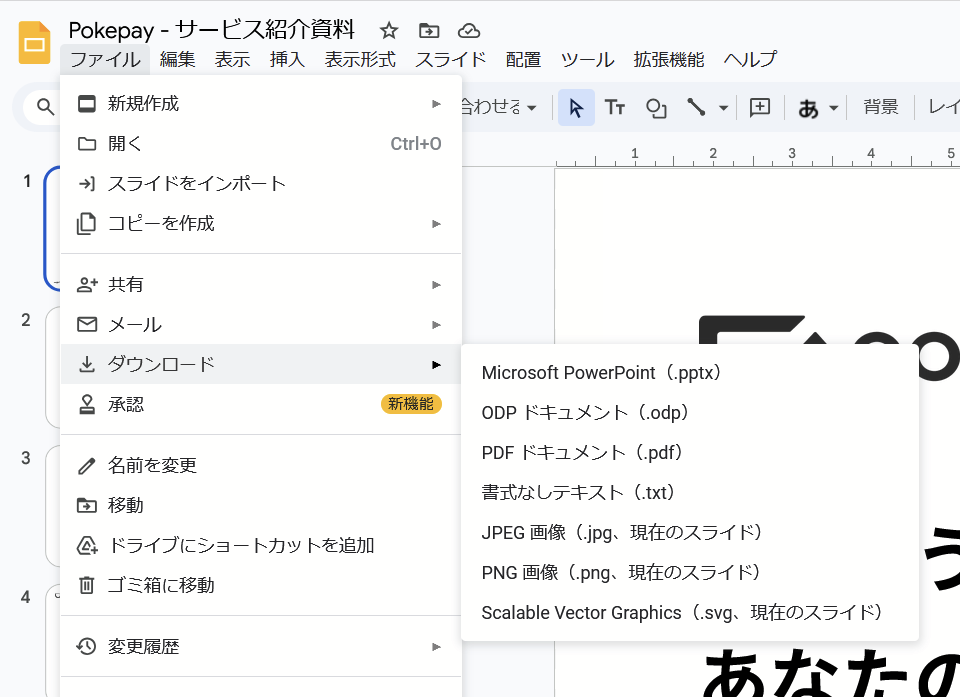Image resolution: width=960 pixels, height=697 pixels.
Task: Pick the shape insertion tool
Action: pyautogui.click(x=656, y=108)
